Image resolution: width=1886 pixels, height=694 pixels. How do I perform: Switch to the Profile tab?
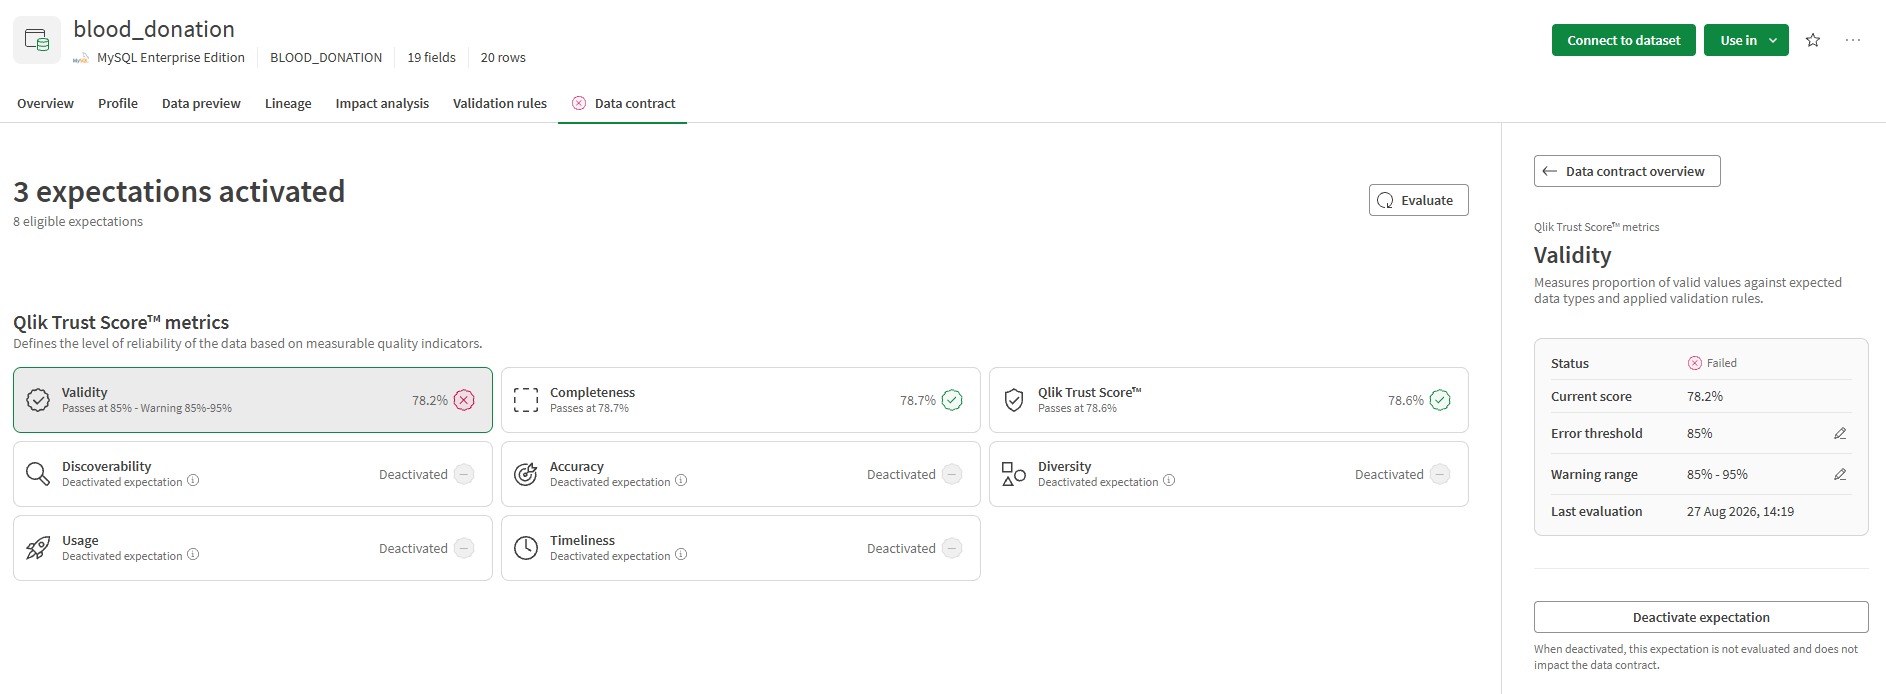tap(118, 103)
